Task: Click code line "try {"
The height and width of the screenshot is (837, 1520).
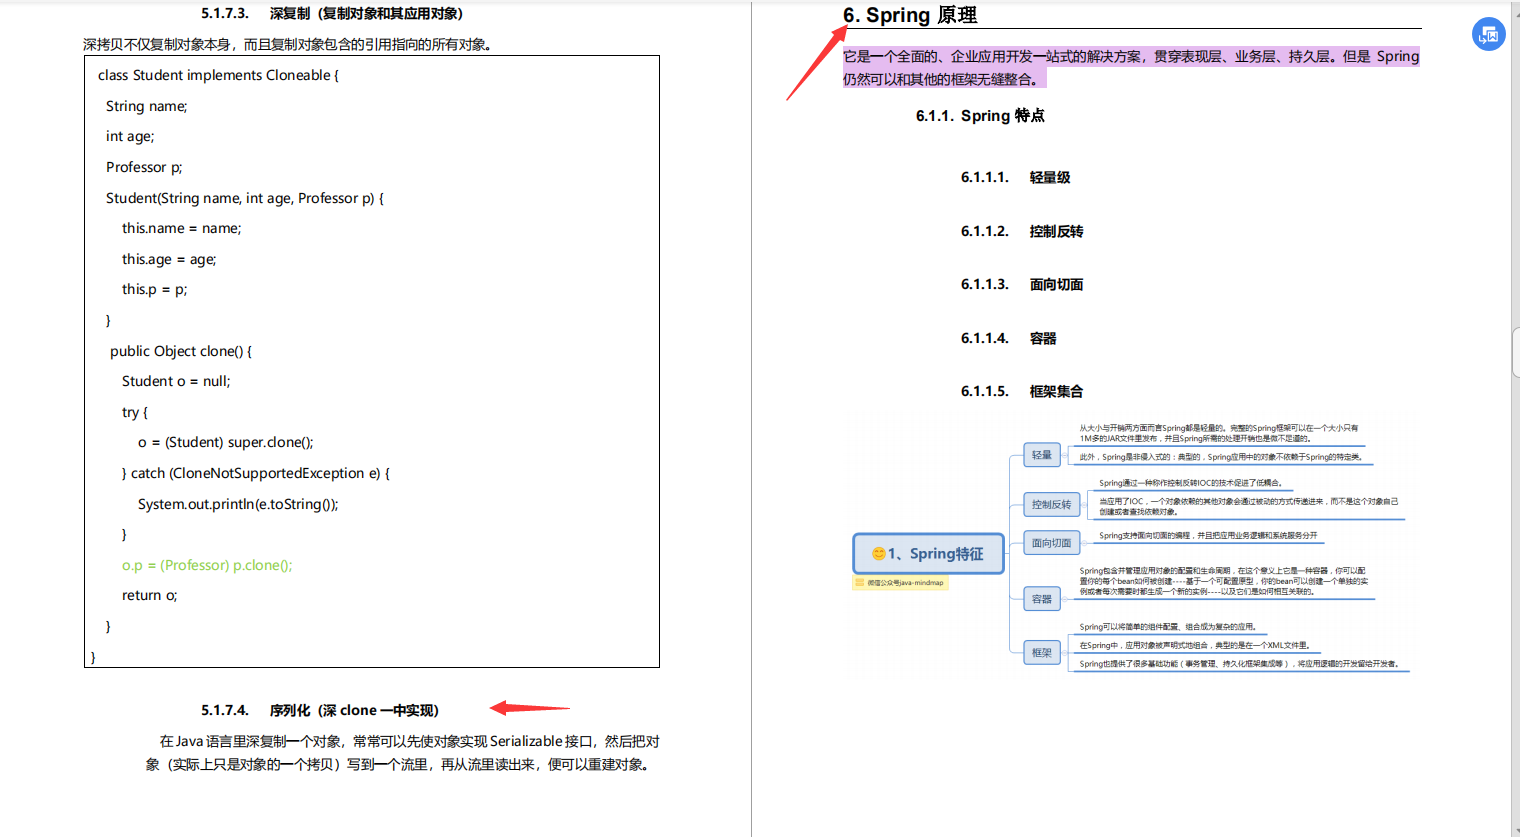Action: 134,412
